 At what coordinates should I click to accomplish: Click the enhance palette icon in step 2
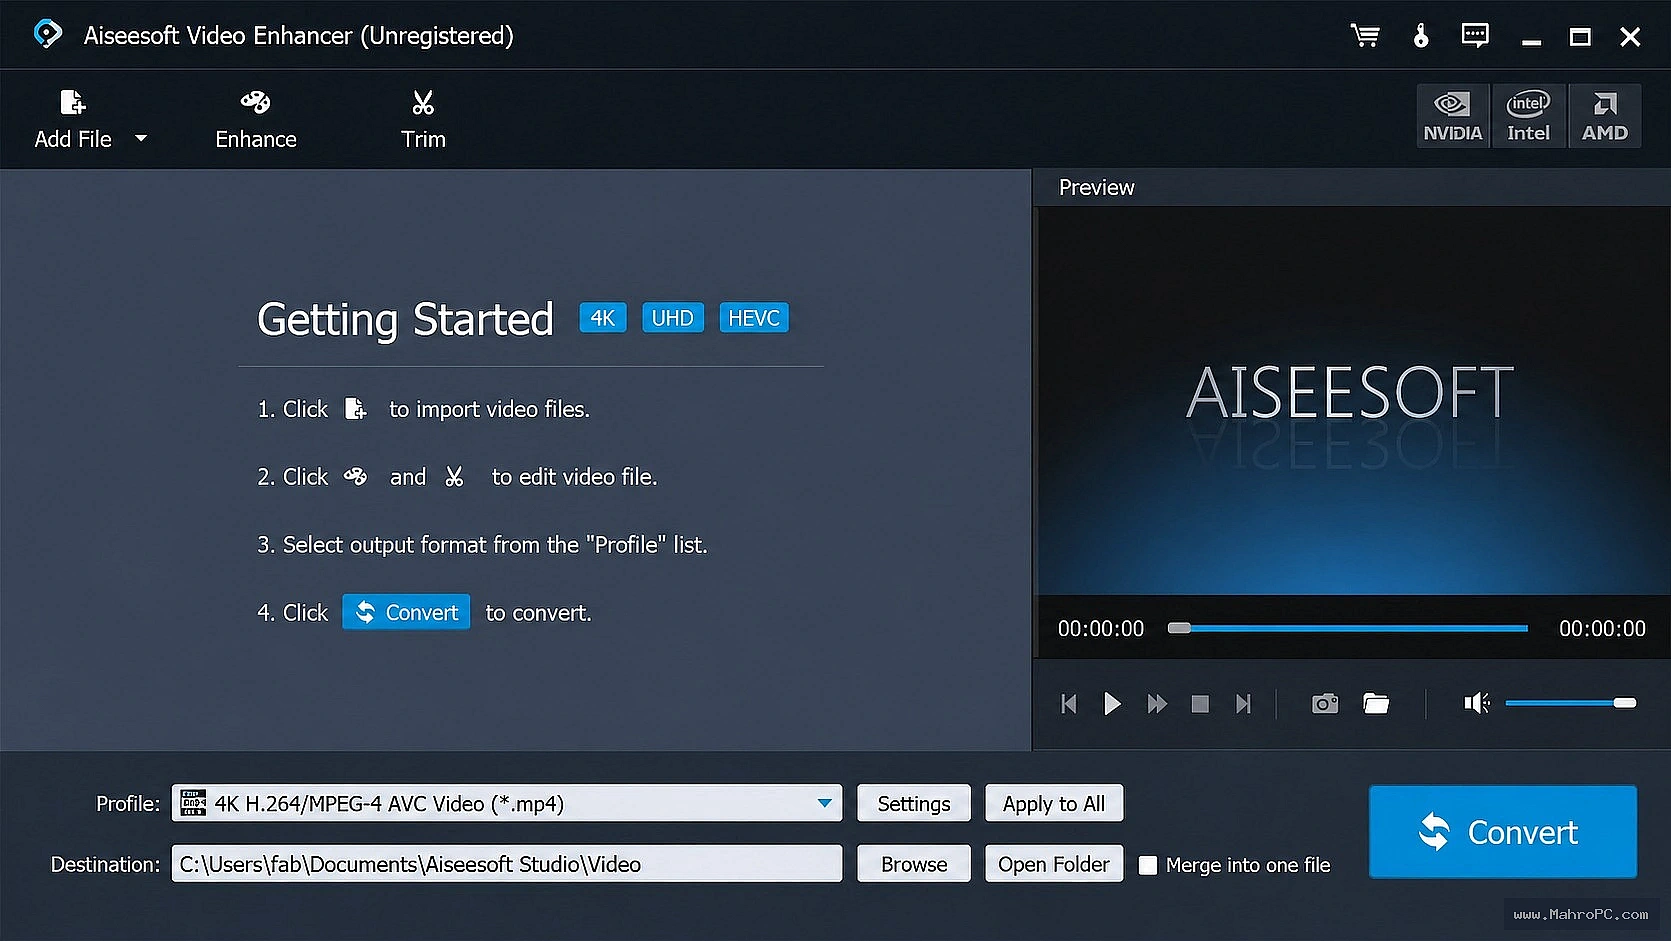[355, 476]
